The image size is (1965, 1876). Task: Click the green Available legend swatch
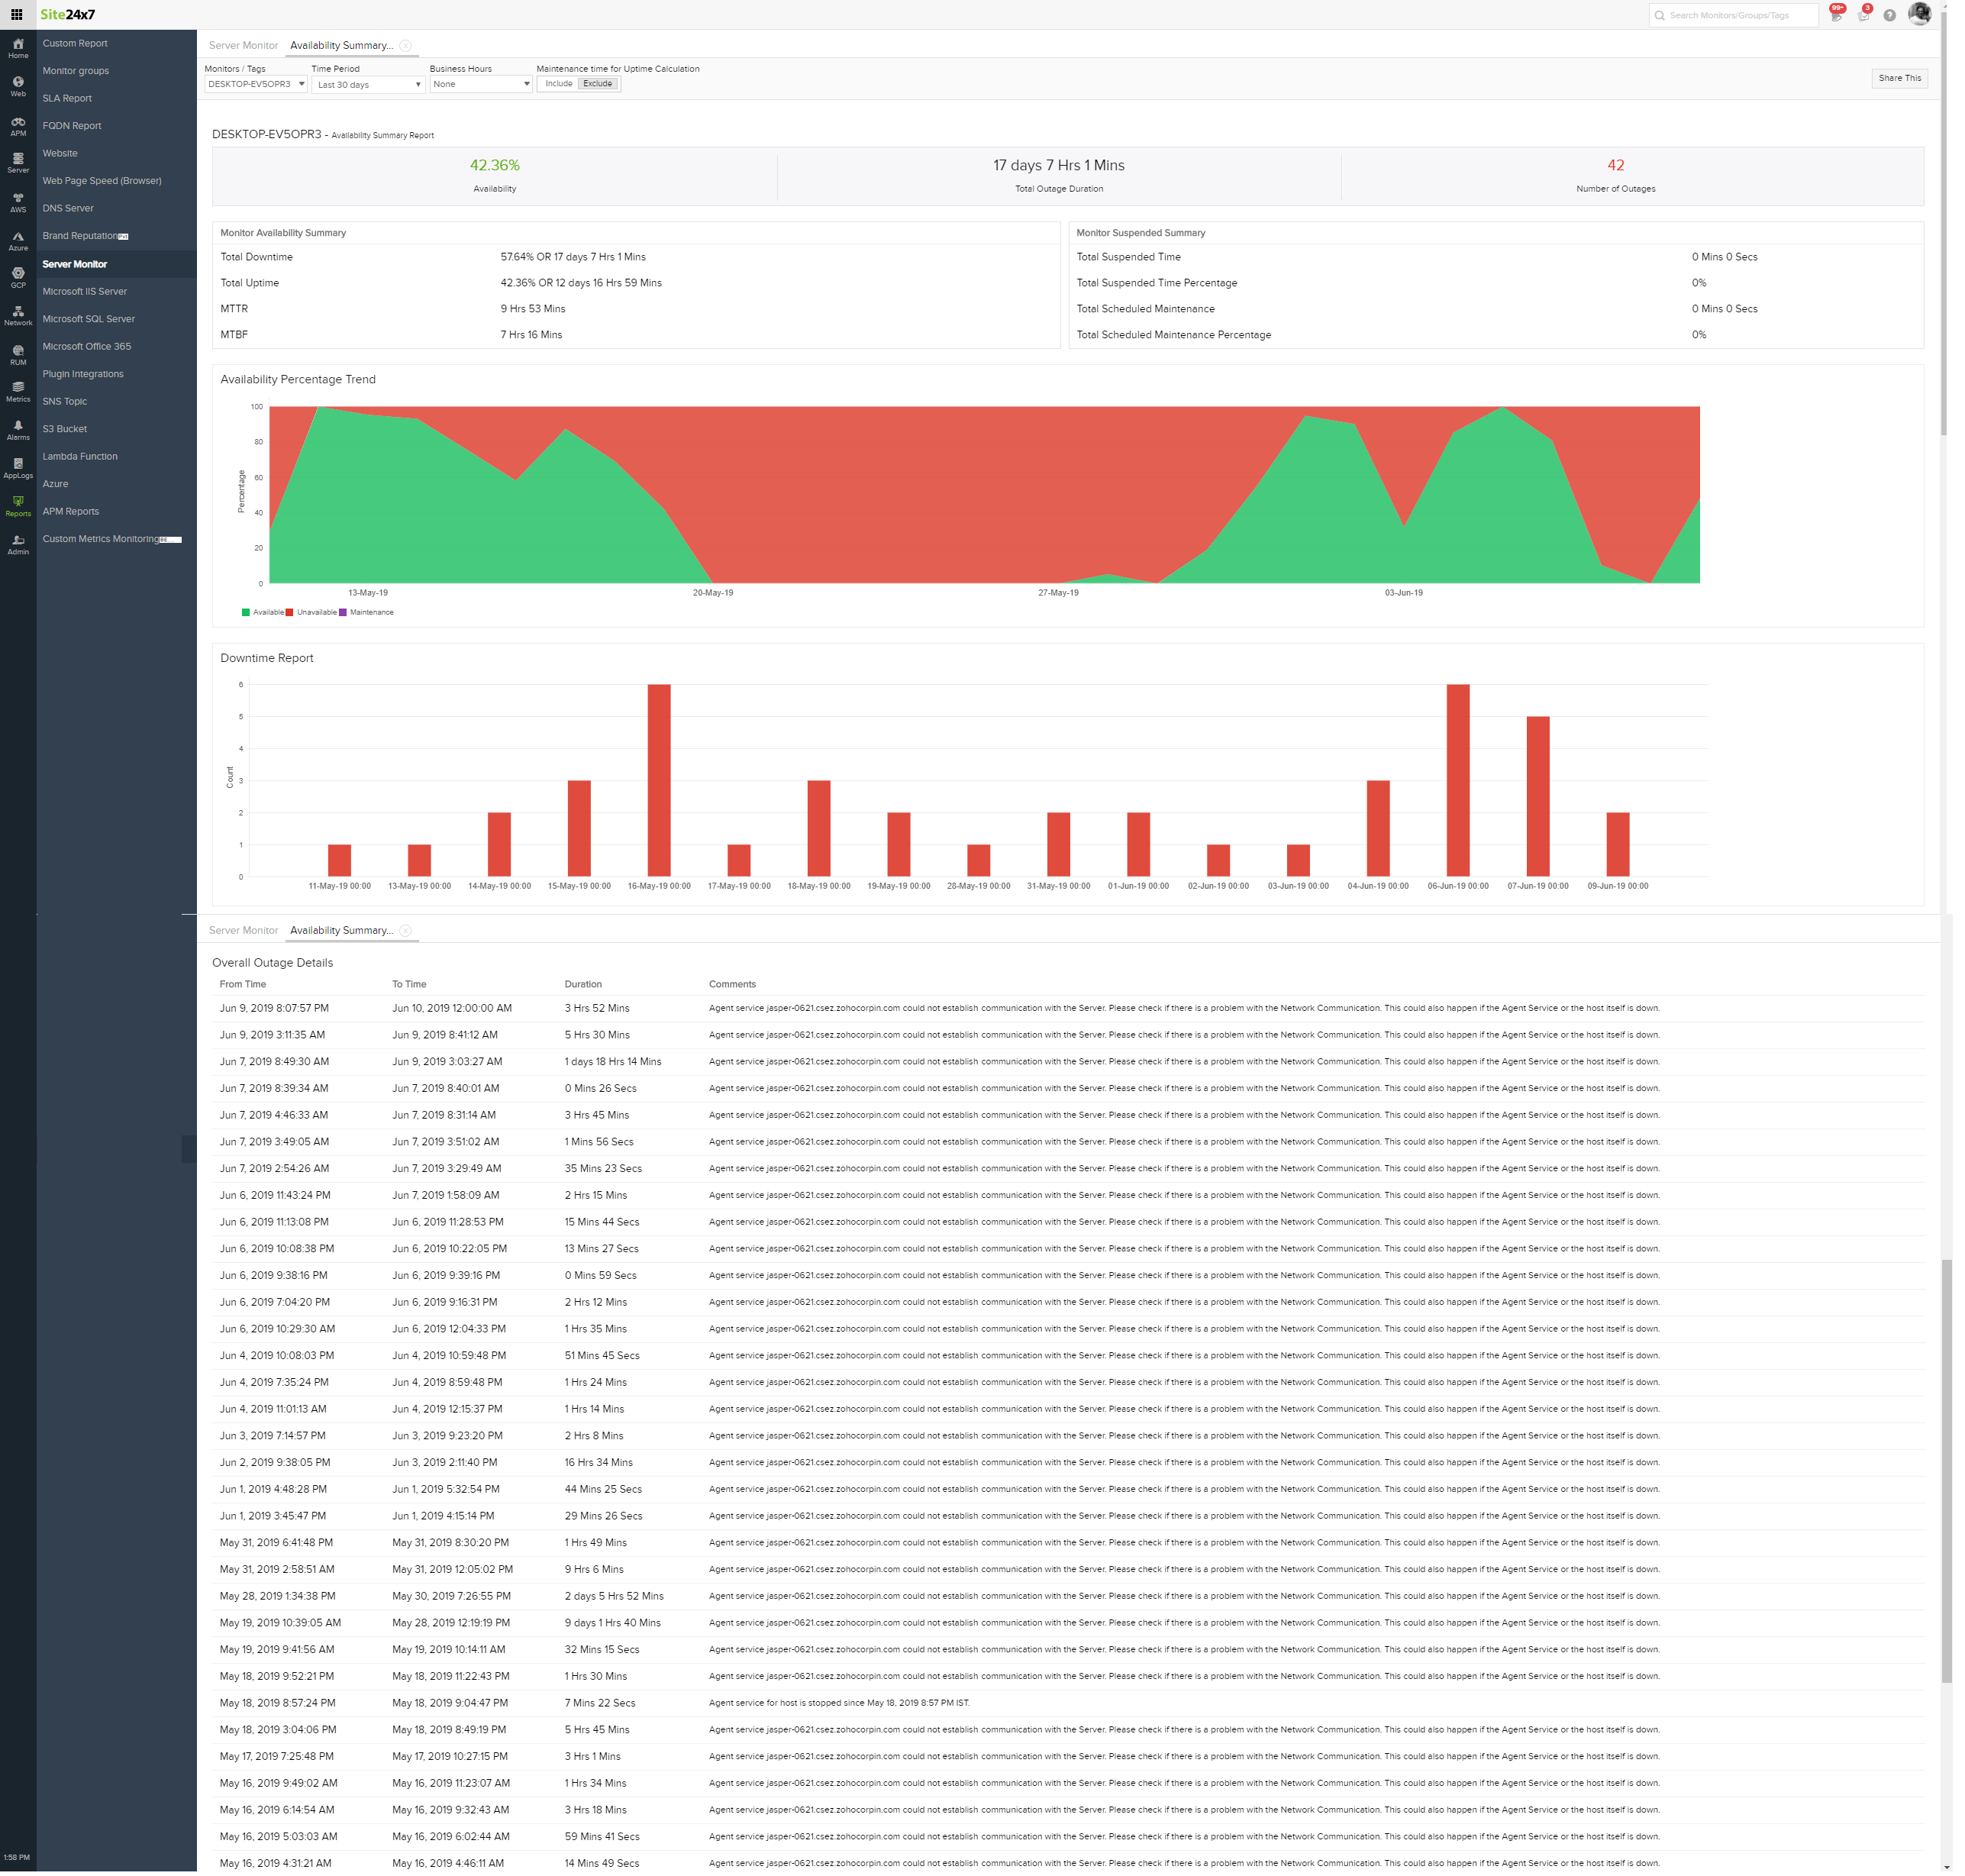(x=246, y=612)
